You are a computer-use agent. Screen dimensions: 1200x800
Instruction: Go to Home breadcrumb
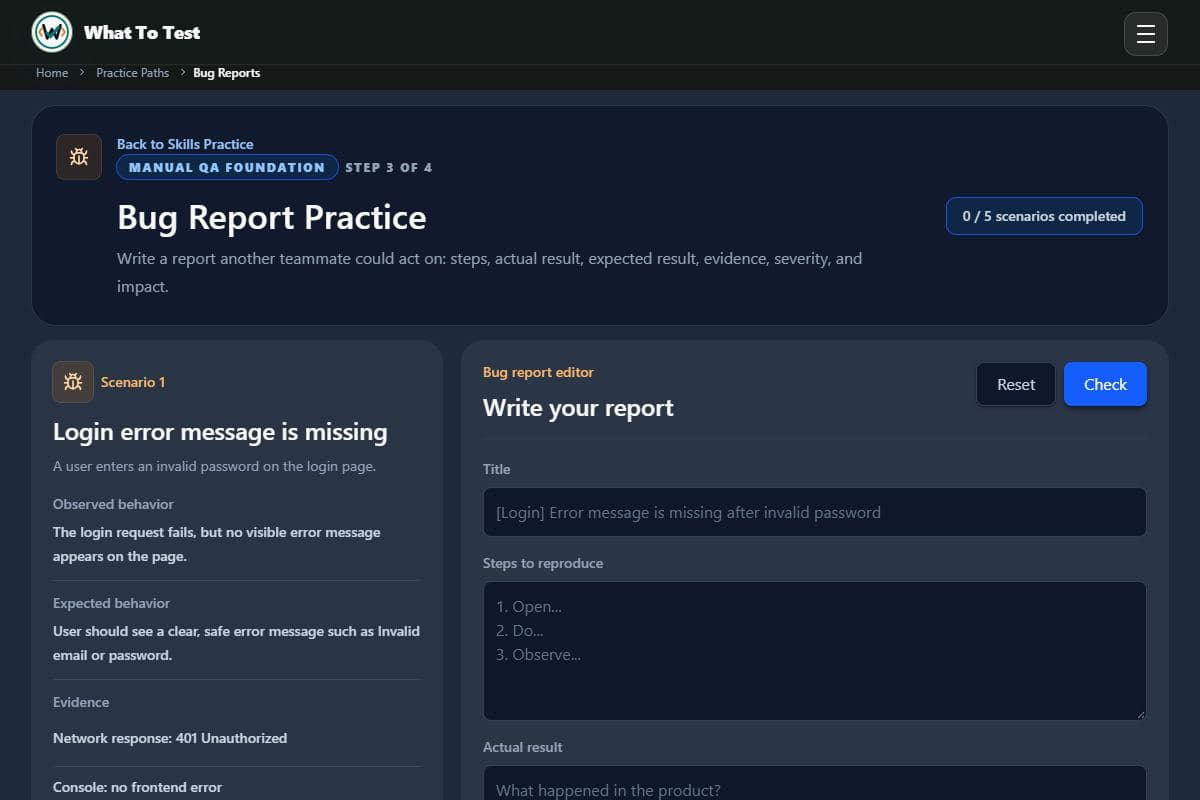[x=52, y=73]
